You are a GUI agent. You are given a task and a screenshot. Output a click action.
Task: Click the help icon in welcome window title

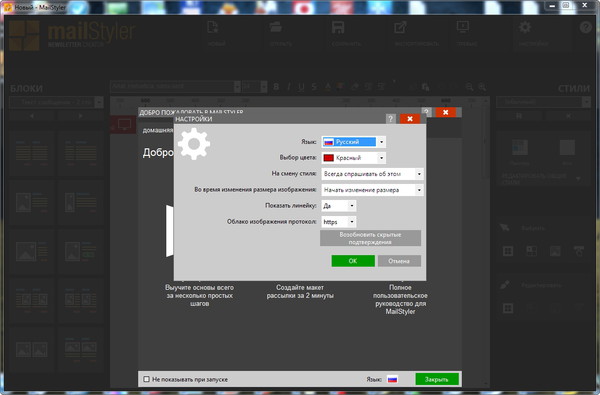pyautogui.click(x=427, y=112)
